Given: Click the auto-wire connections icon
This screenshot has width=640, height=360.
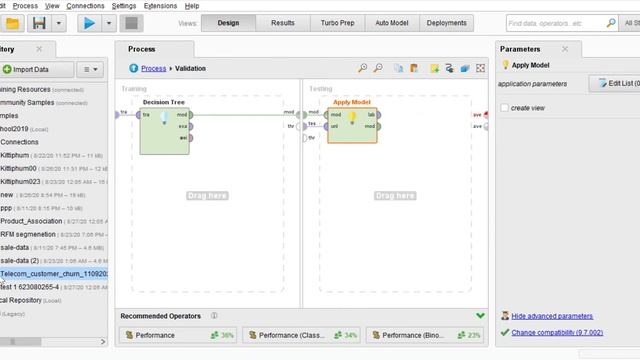Looking at the screenshot, I should click(x=450, y=68).
